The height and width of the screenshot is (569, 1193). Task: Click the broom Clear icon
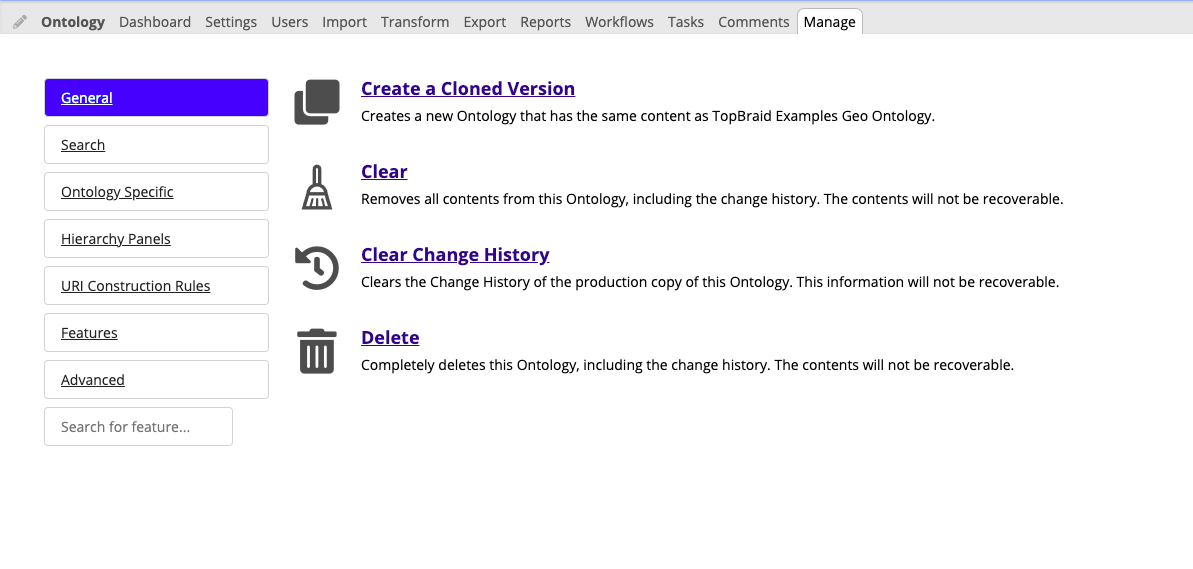click(317, 187)
